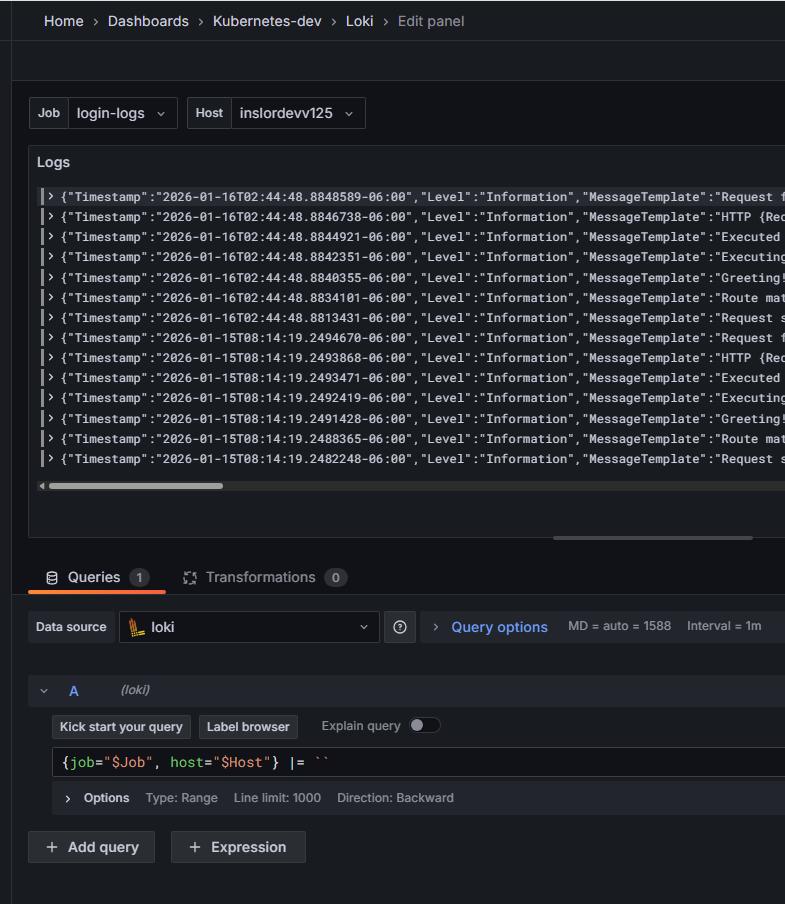Expand log row with timestamp 08:14:19.2488365
The image size is (785, 904).
tap(51, 439)
